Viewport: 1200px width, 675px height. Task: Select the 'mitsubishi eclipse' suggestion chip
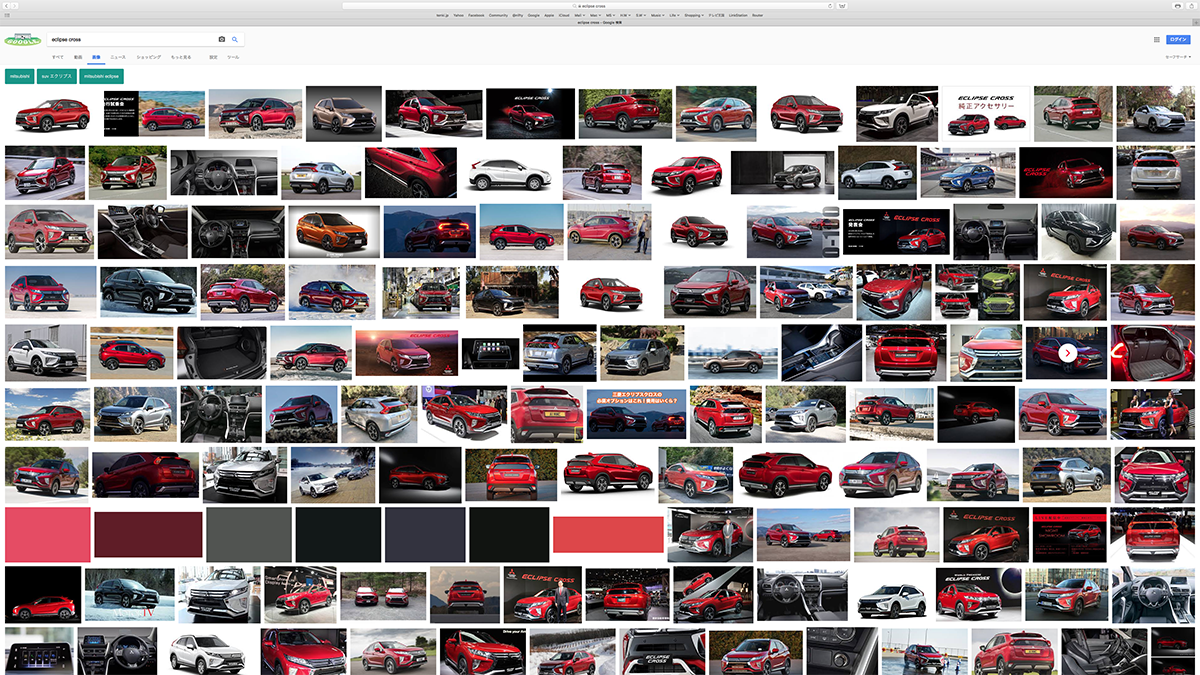pos(101,76)
